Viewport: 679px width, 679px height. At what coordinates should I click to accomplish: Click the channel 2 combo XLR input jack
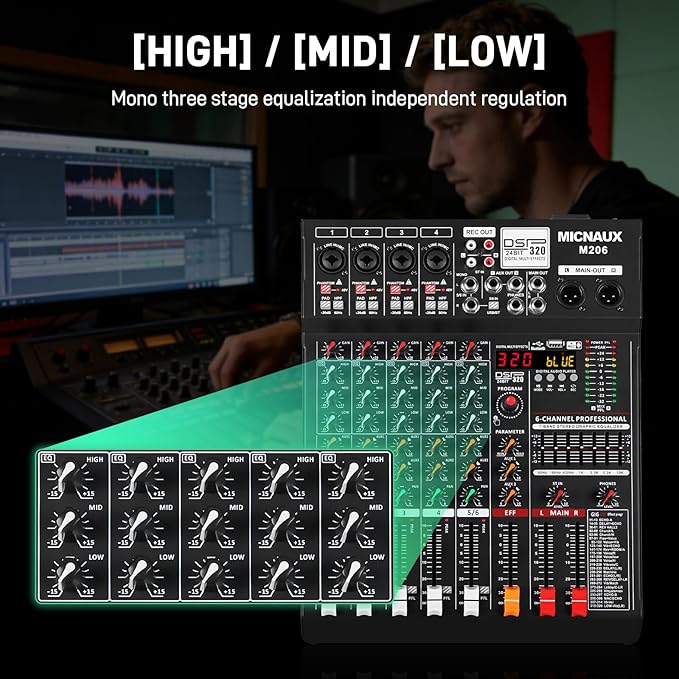coord(367,260)
